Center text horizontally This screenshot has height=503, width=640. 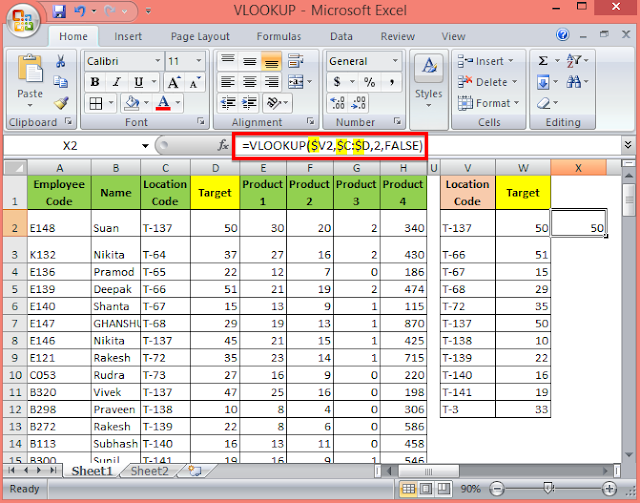coord(249,82)
